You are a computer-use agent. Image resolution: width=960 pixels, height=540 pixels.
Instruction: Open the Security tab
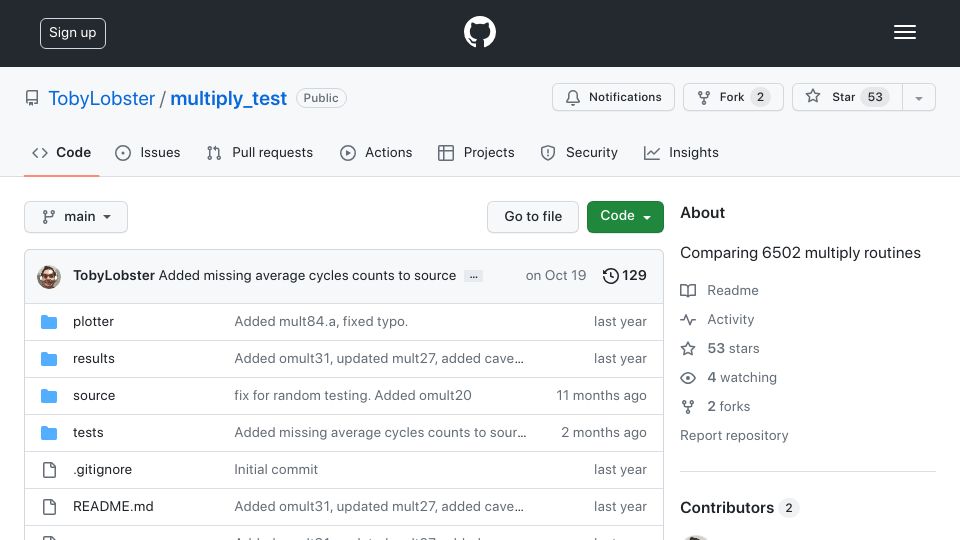(579, 152)
